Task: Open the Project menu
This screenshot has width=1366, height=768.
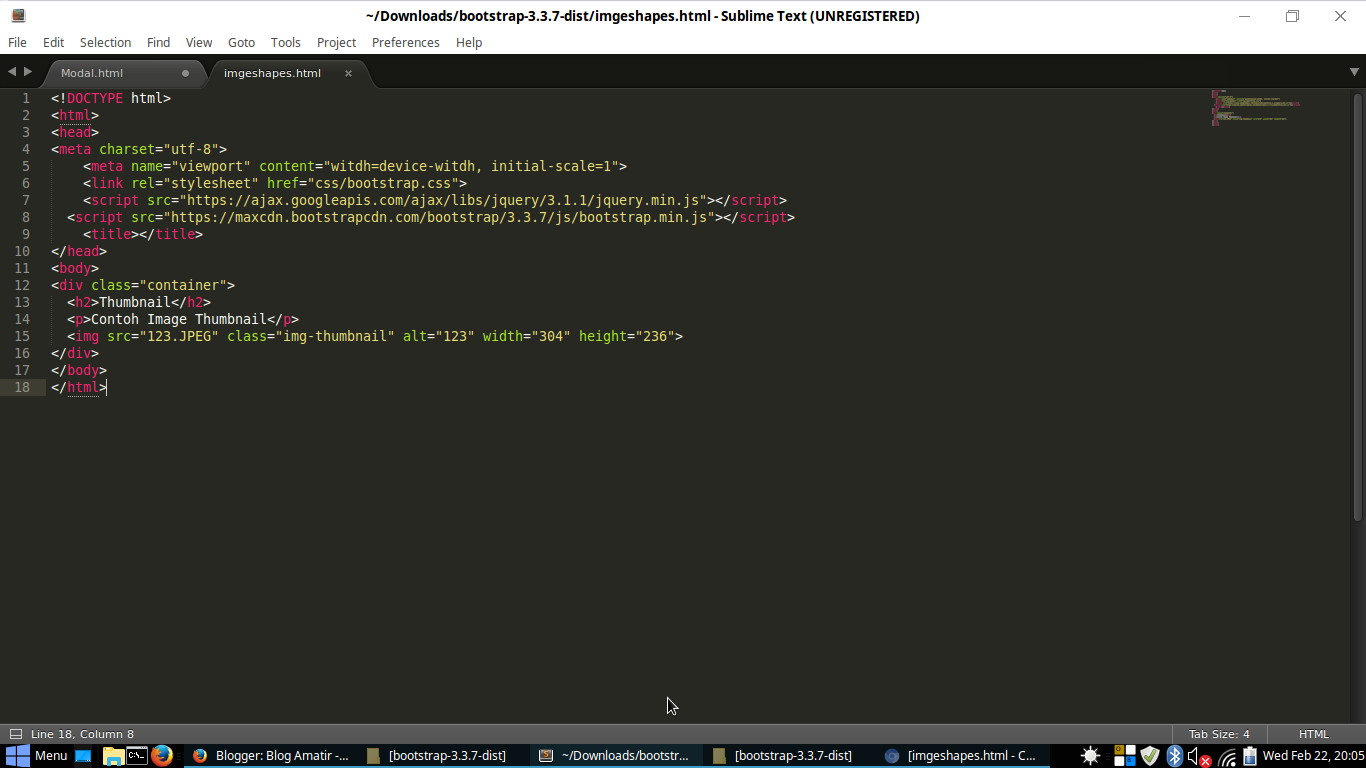Action: 336,43
